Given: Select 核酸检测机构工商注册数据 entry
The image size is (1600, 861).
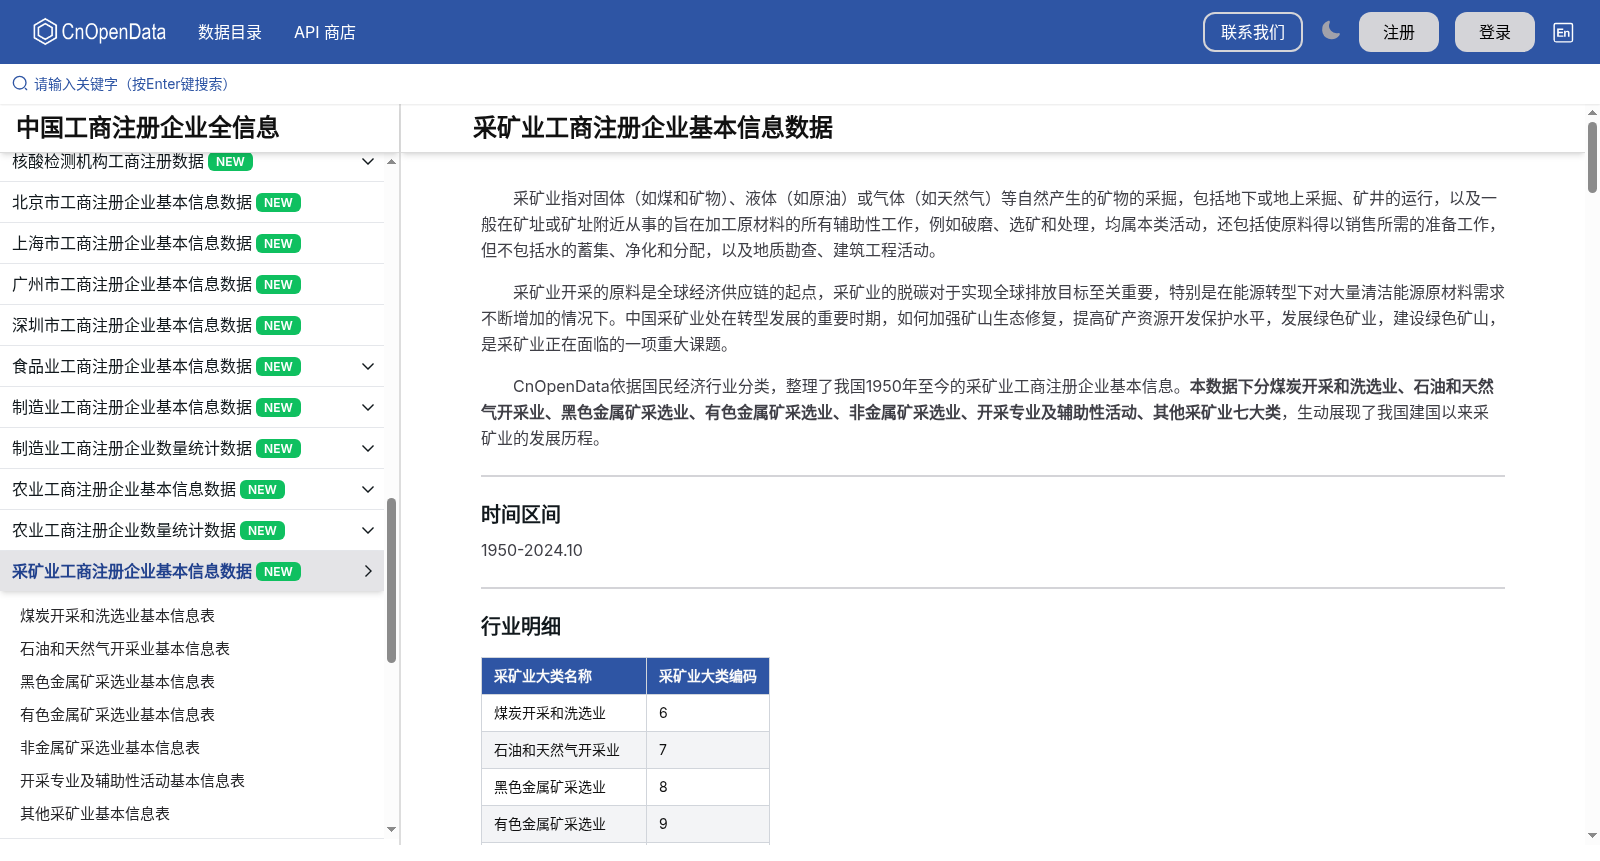Looking at the screenshot, I should [x=108, y=162].
